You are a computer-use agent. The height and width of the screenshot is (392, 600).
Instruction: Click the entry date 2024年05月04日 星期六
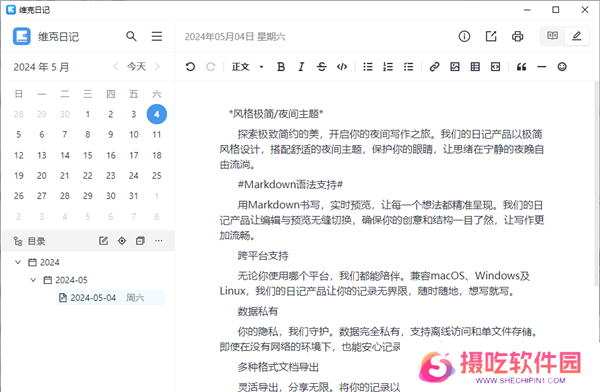click(x=235, y=37)
